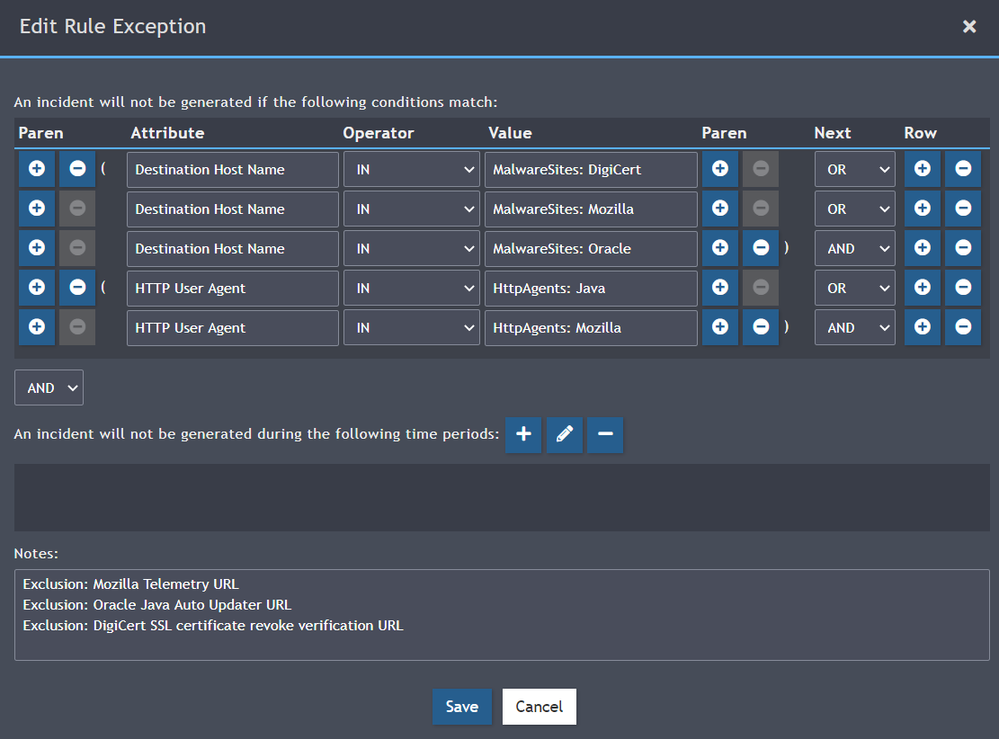Remove time period with minus icon
The height and width of the screenshot is (739, 999).
(x=605, y=435)
